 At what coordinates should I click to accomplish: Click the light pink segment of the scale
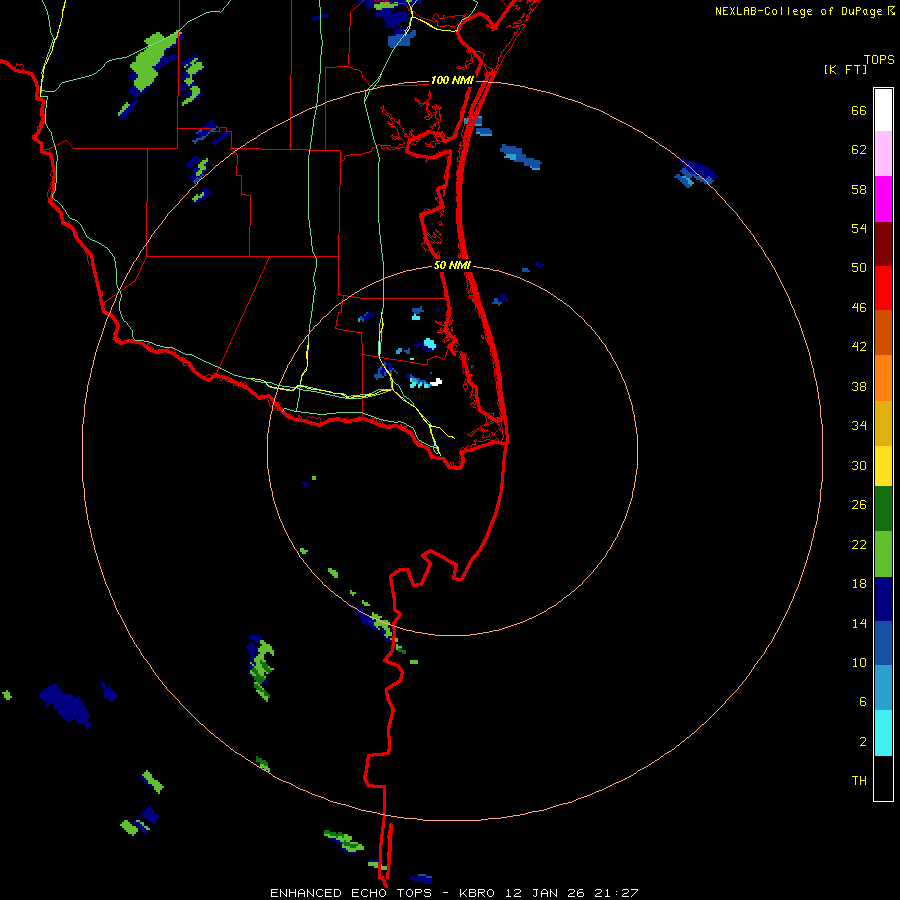coord(883,154)
